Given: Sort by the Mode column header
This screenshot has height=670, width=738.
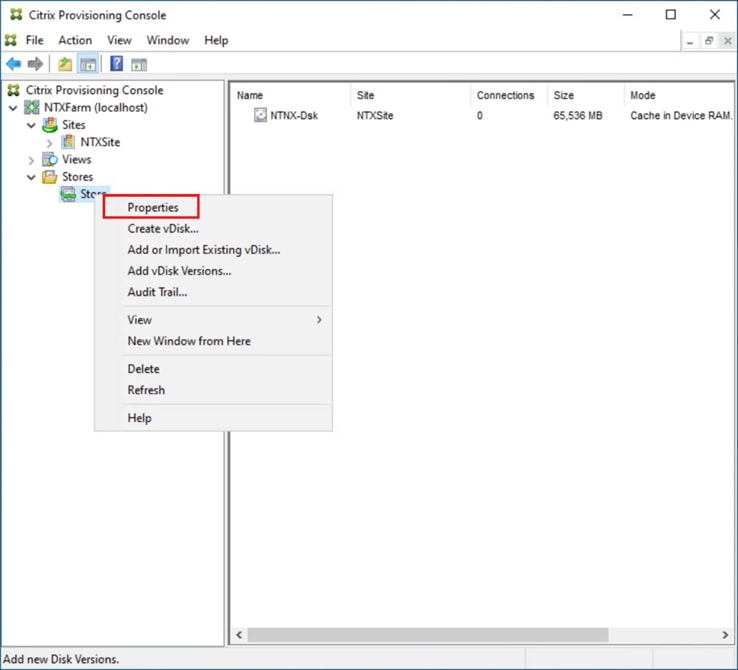Looking at the screenshot, I should (679, 95).
